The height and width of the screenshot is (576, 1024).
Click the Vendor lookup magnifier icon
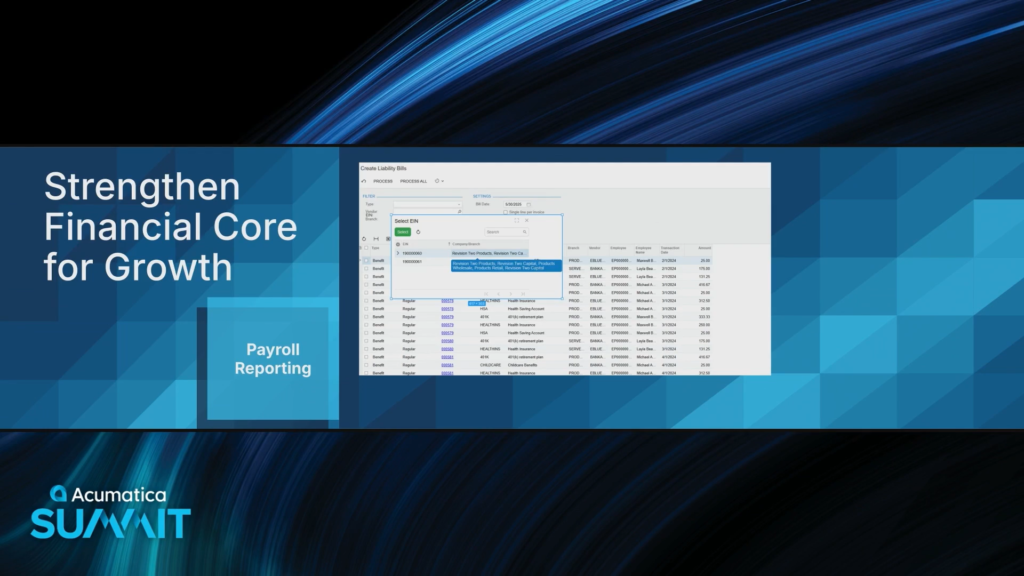point(459,212)
